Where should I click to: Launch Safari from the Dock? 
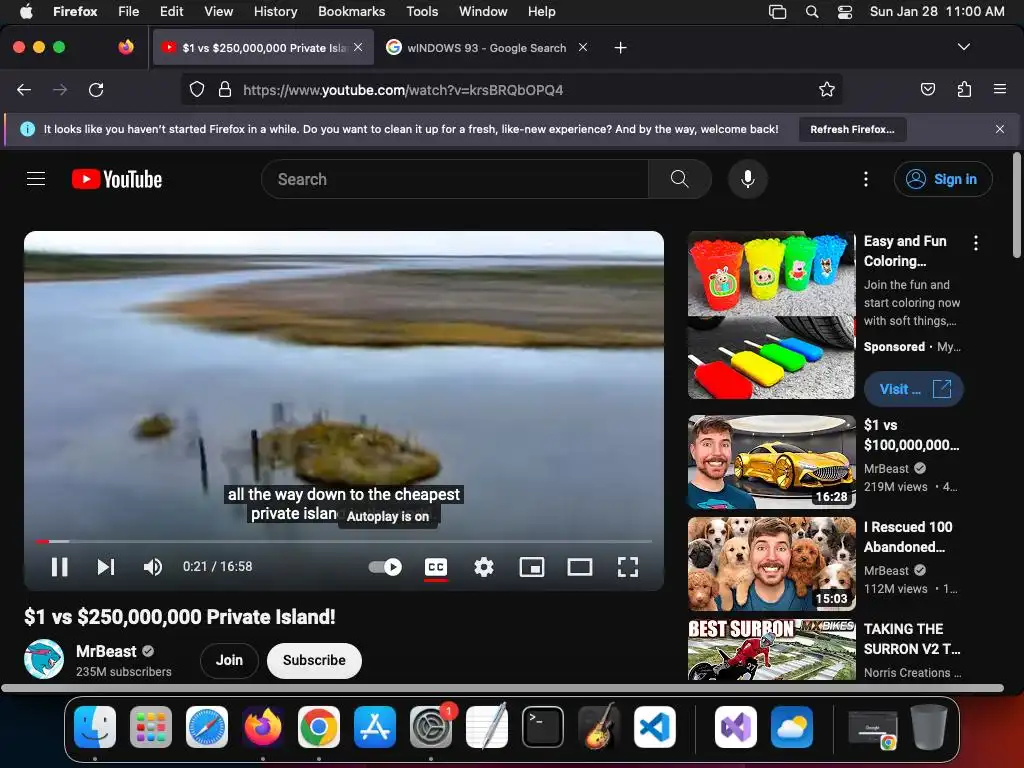(207, 726)
